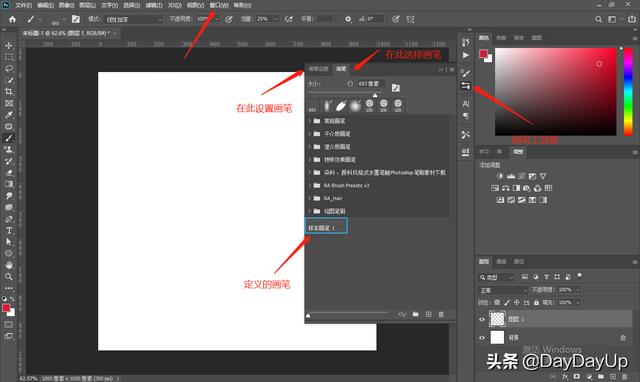
Task: Select the Pen tool
Action: (9, 219)
